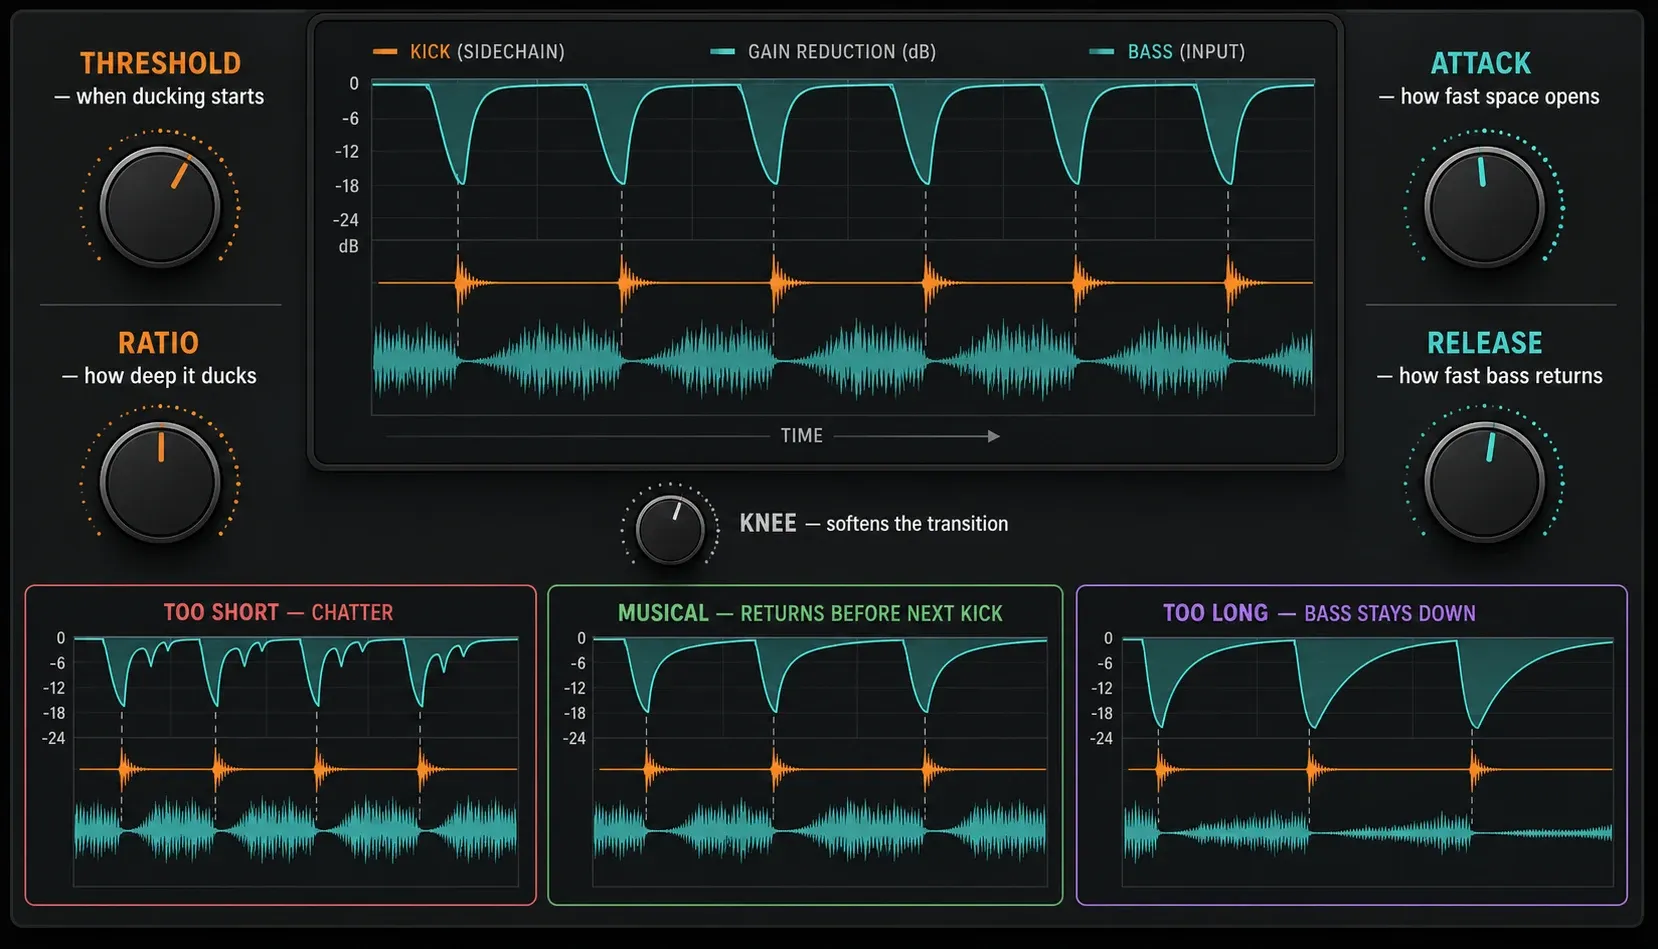Click the orange KICK legend swatch
1658x949 pixels.
(x=385, y=51)
